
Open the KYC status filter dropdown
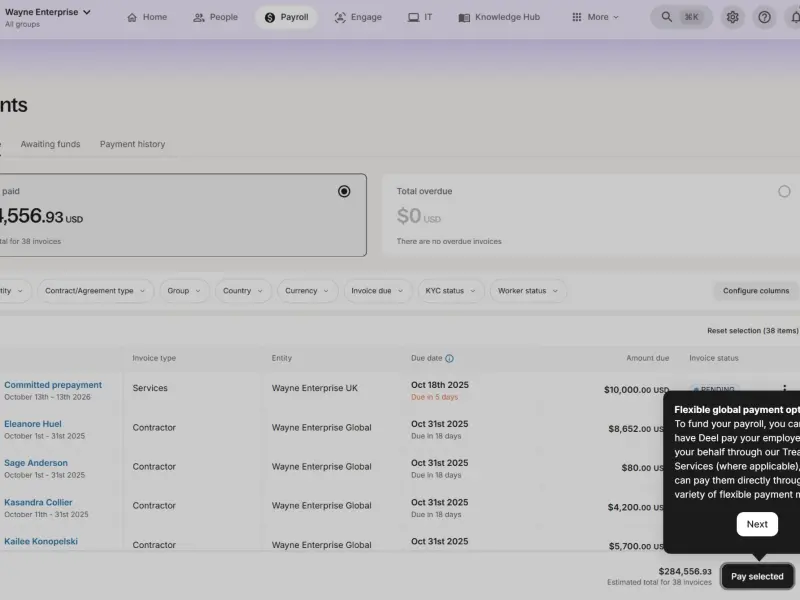tap(451, 291)
